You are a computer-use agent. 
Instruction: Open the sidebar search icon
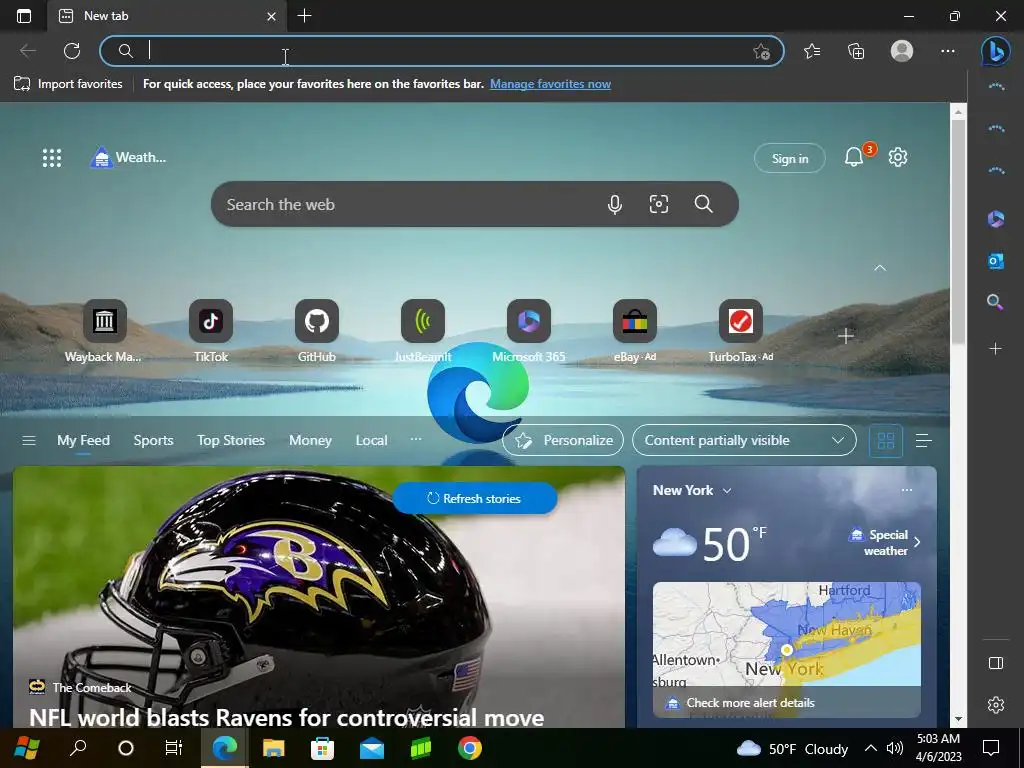995,302
